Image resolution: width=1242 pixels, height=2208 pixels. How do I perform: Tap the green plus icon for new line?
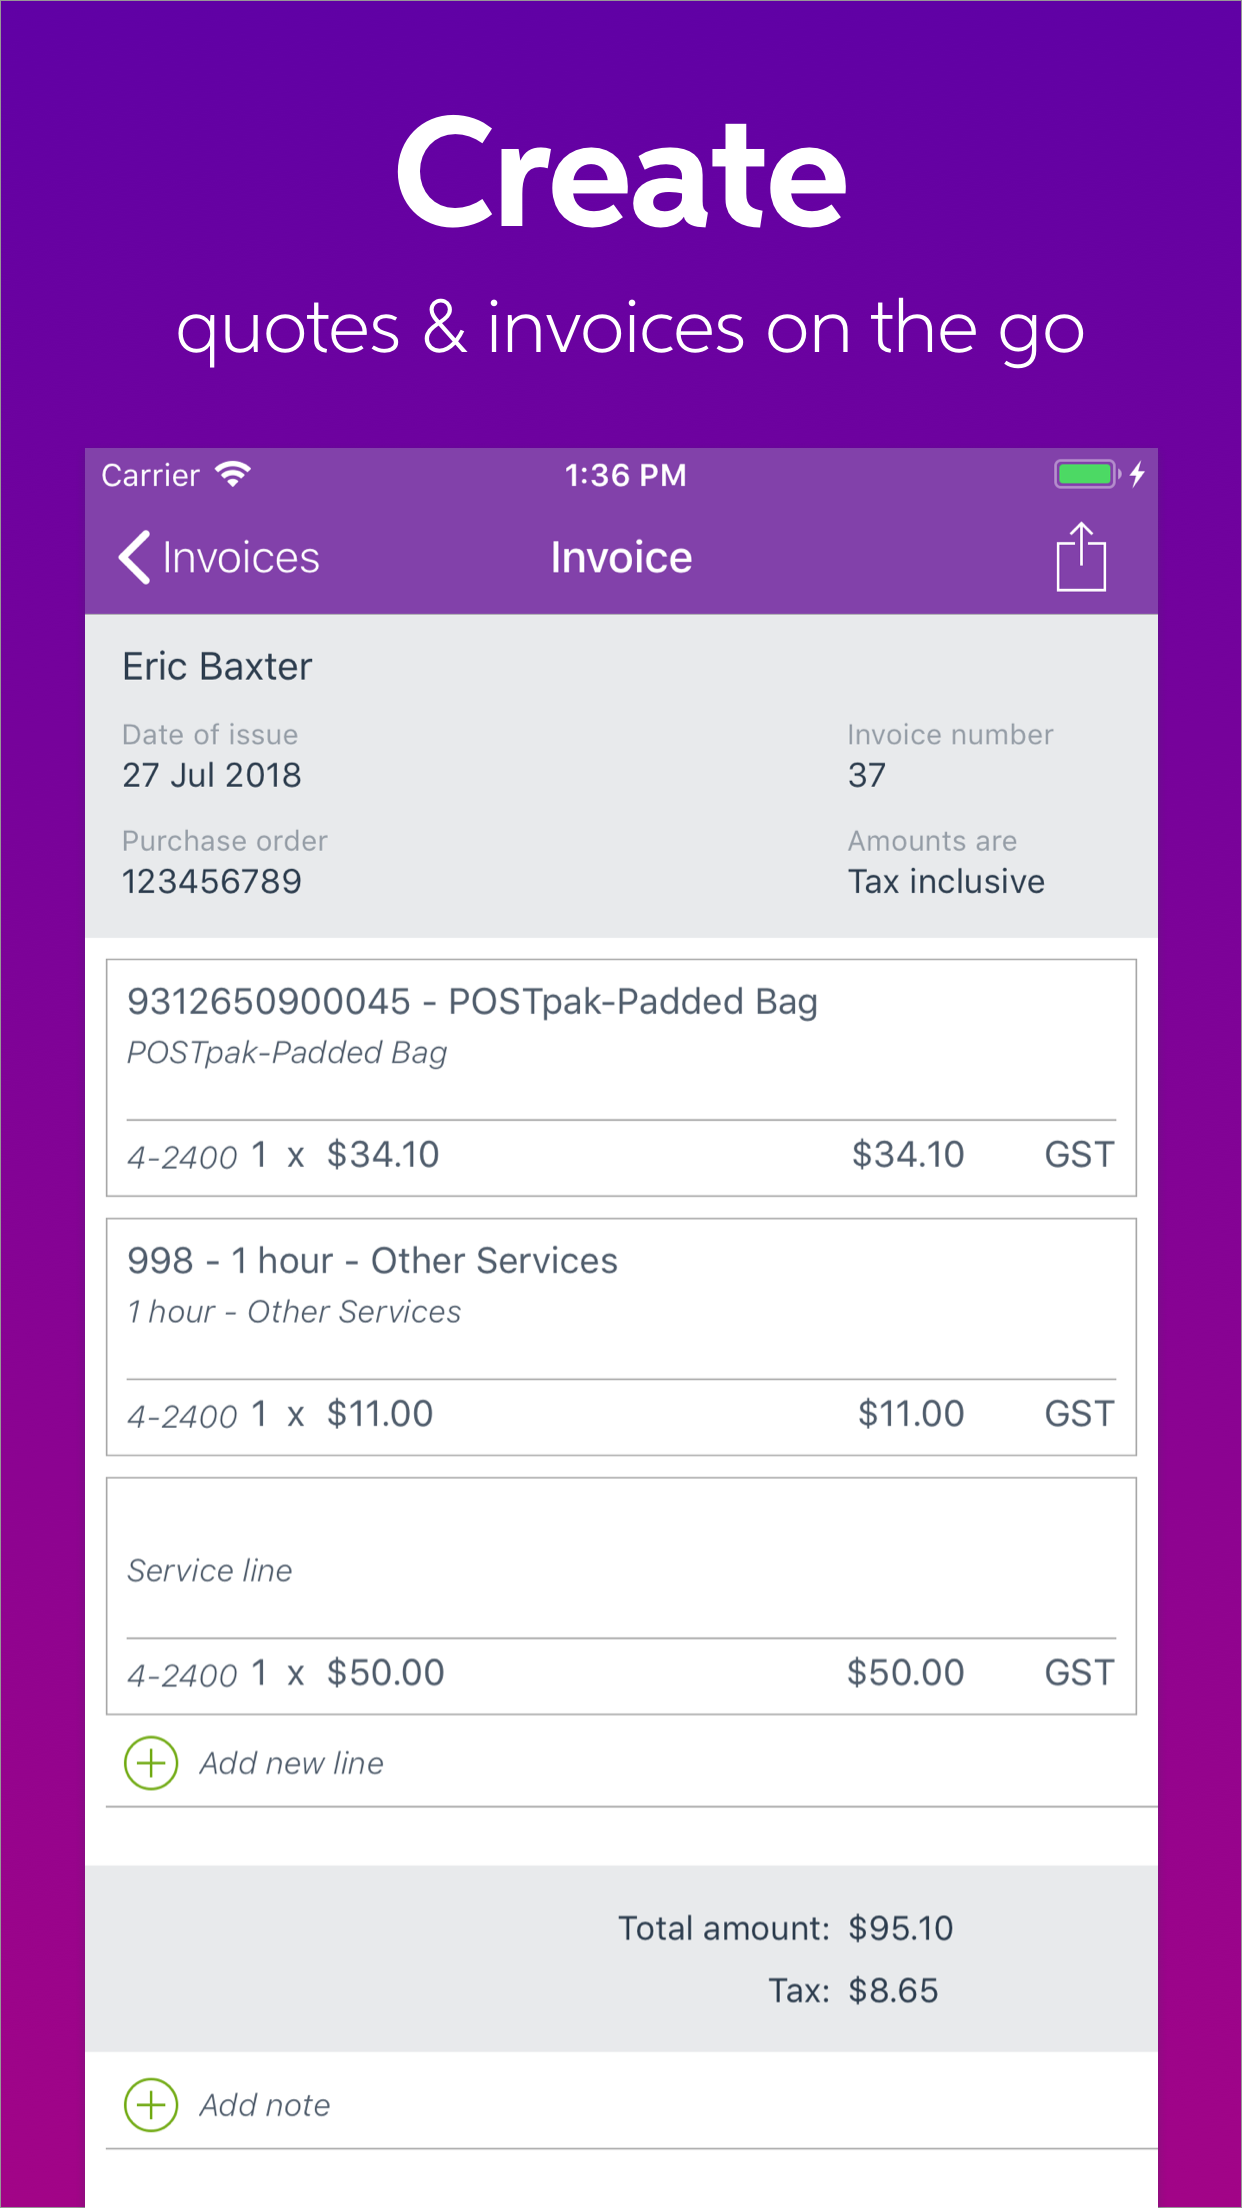pyautogui.click(x=151, y=1763)
